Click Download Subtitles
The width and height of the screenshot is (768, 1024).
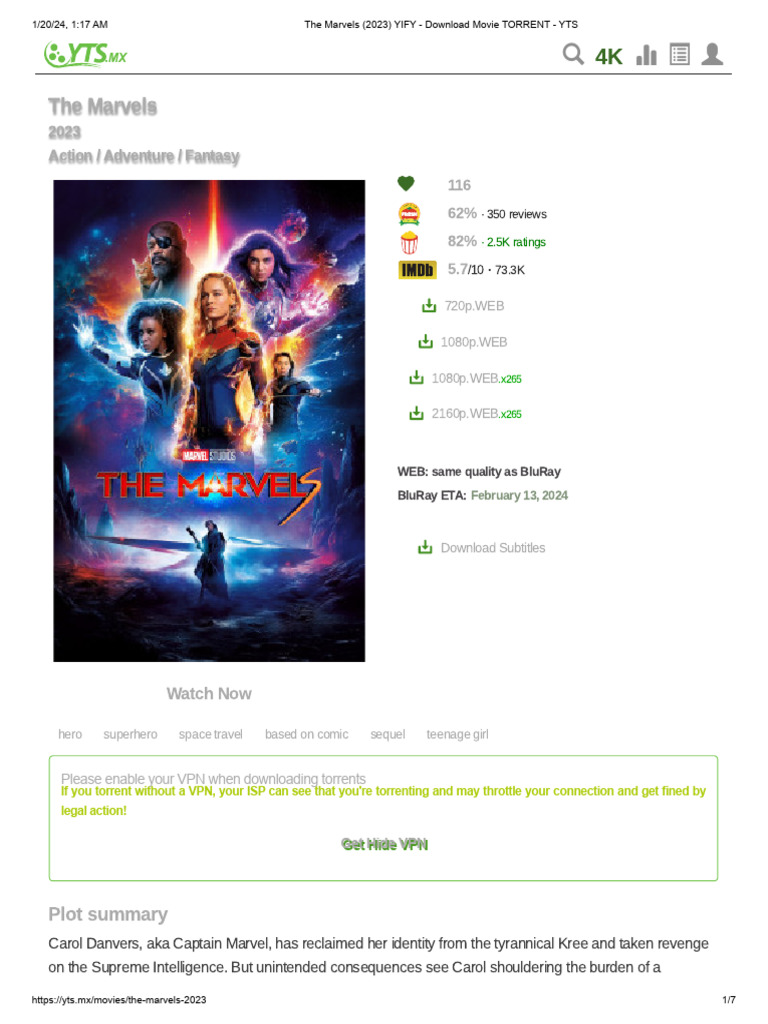click(x=481, y=547)
